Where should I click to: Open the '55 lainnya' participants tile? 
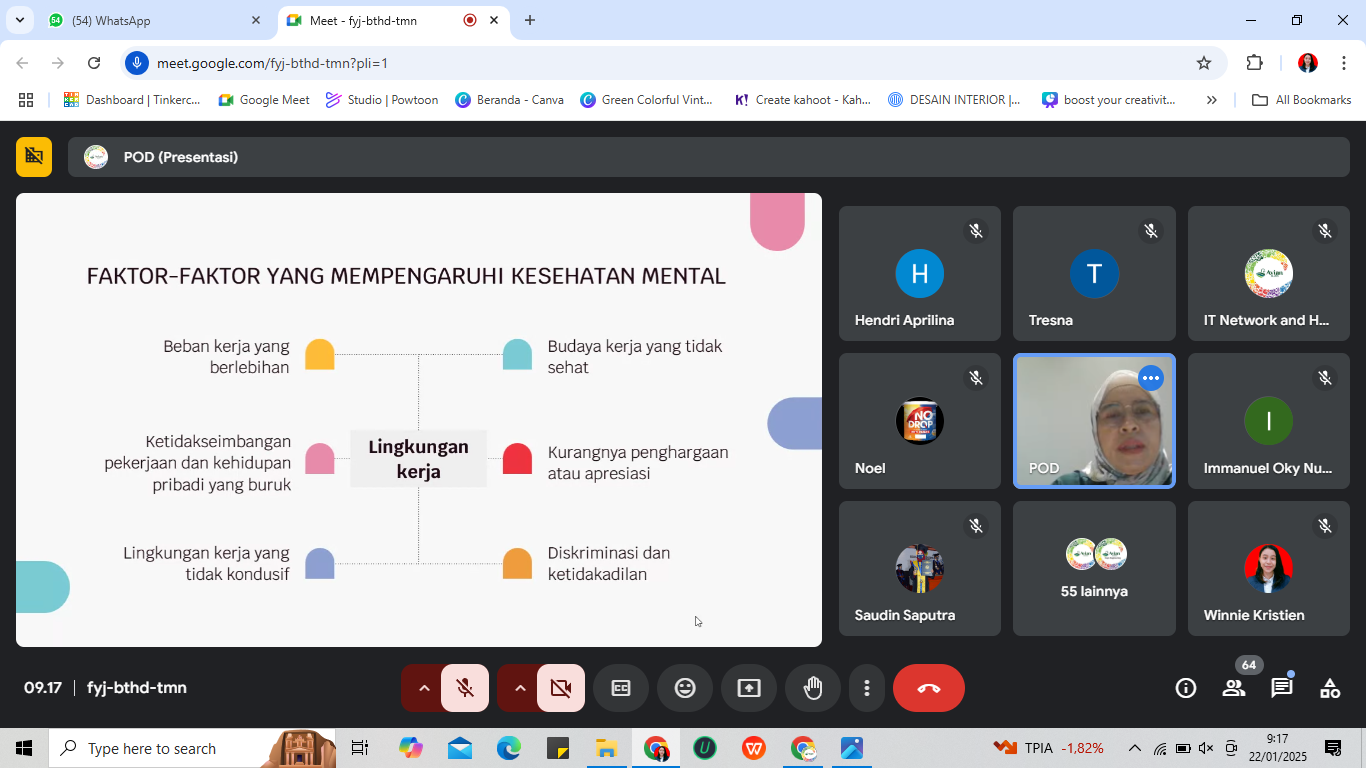coord(1094,569)
